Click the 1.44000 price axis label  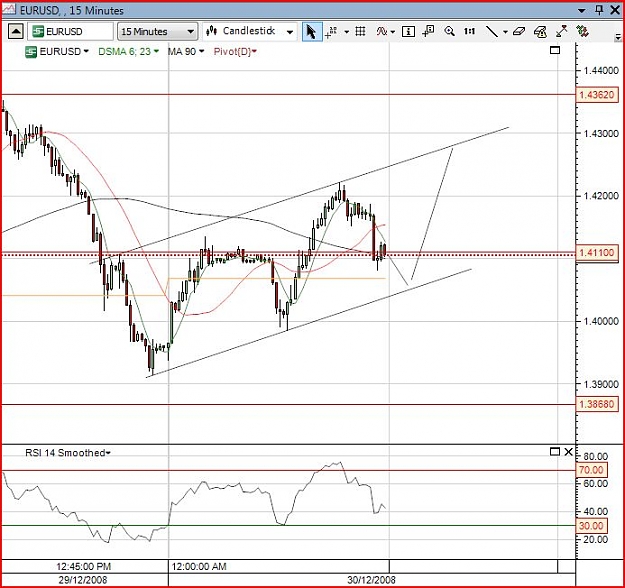point(601,71)
